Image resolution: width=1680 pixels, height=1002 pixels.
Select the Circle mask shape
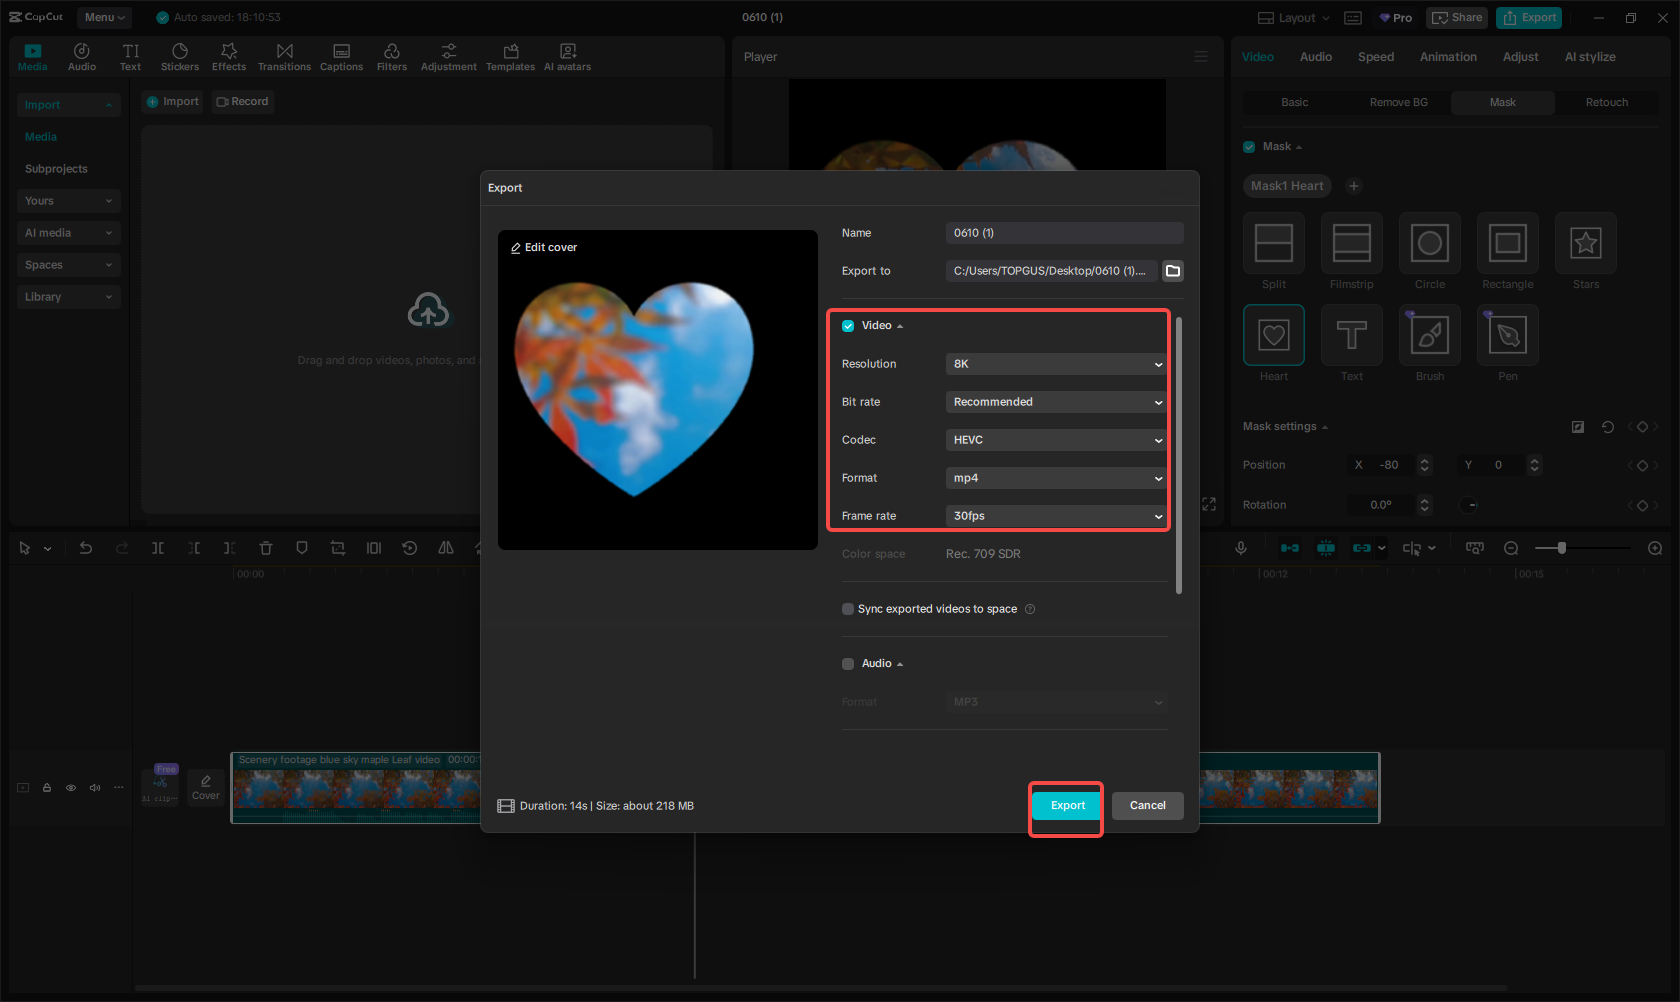click(1429, 243)
